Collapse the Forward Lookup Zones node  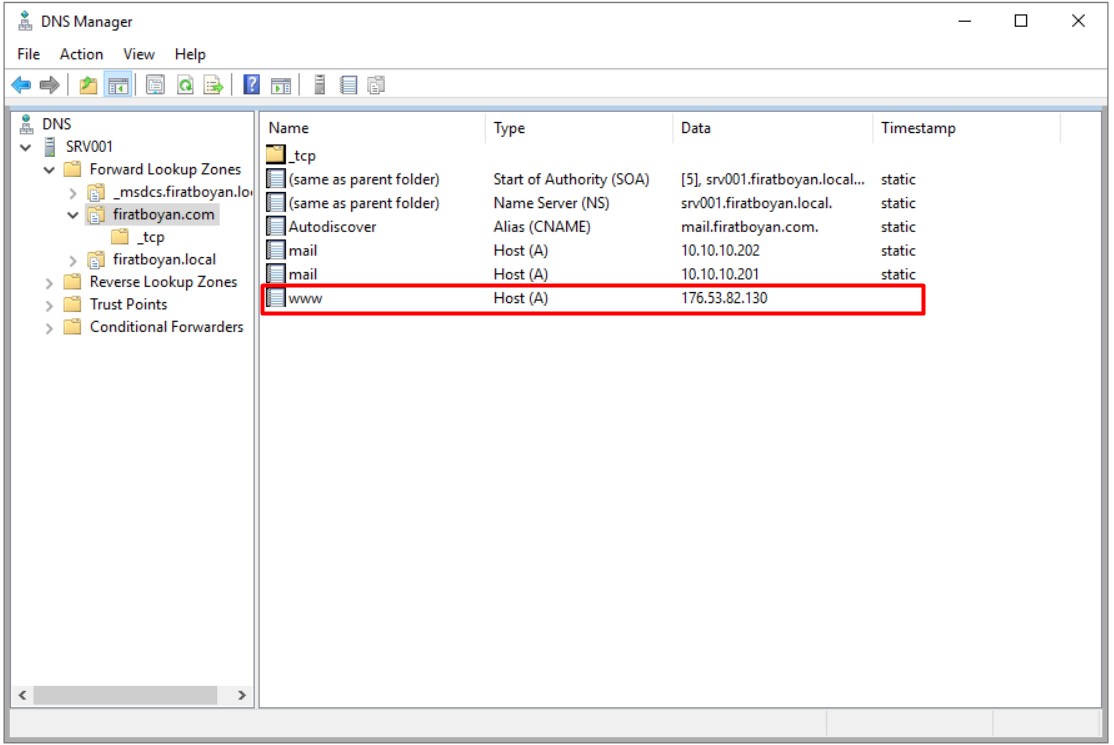(49, 170)
